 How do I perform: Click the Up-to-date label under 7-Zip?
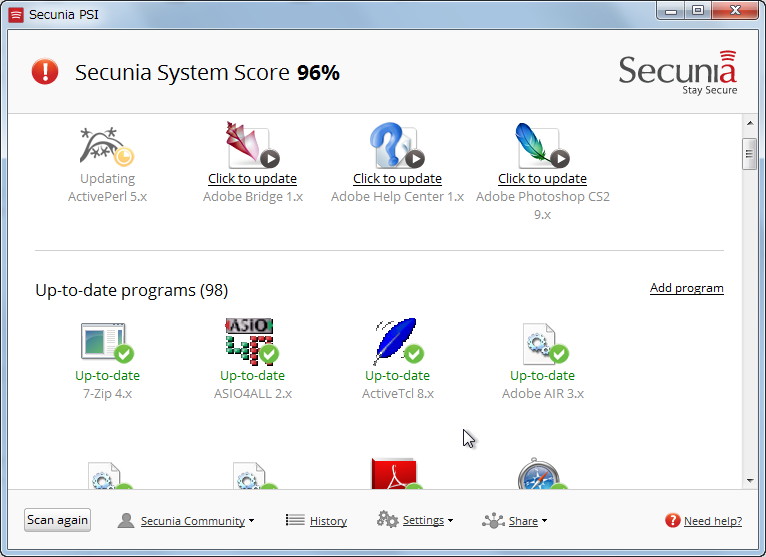click(x=107, y=375)
